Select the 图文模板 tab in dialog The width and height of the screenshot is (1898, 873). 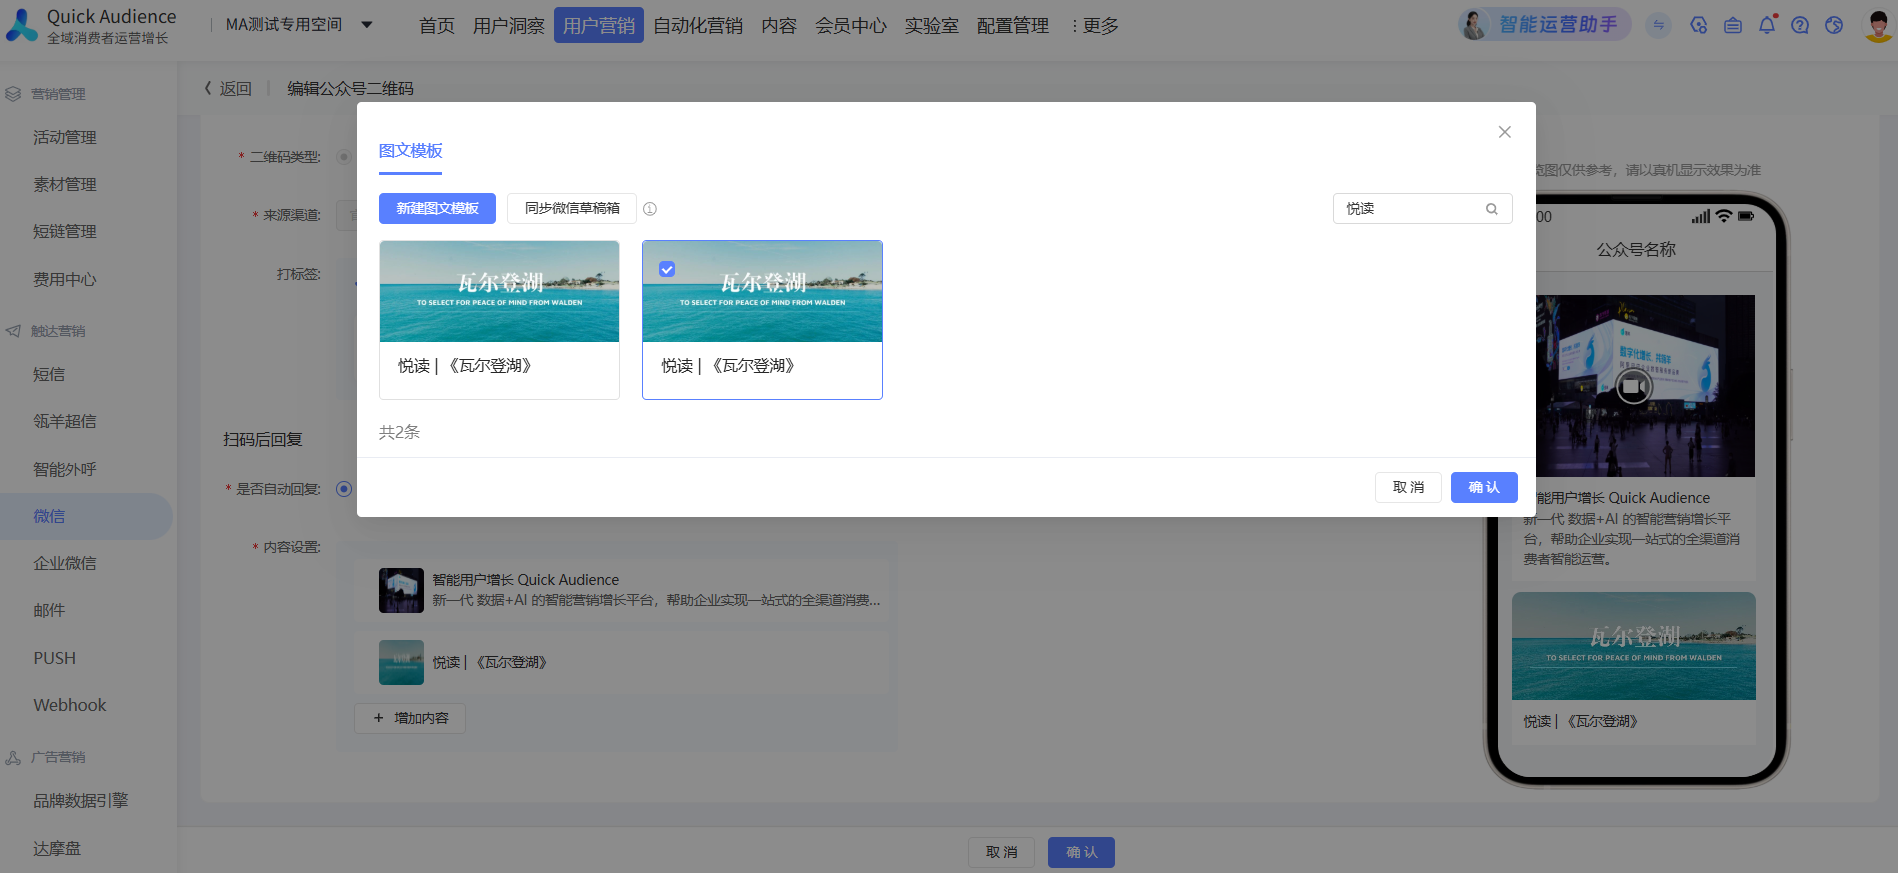pyautogui.click(x=410, y=151)
